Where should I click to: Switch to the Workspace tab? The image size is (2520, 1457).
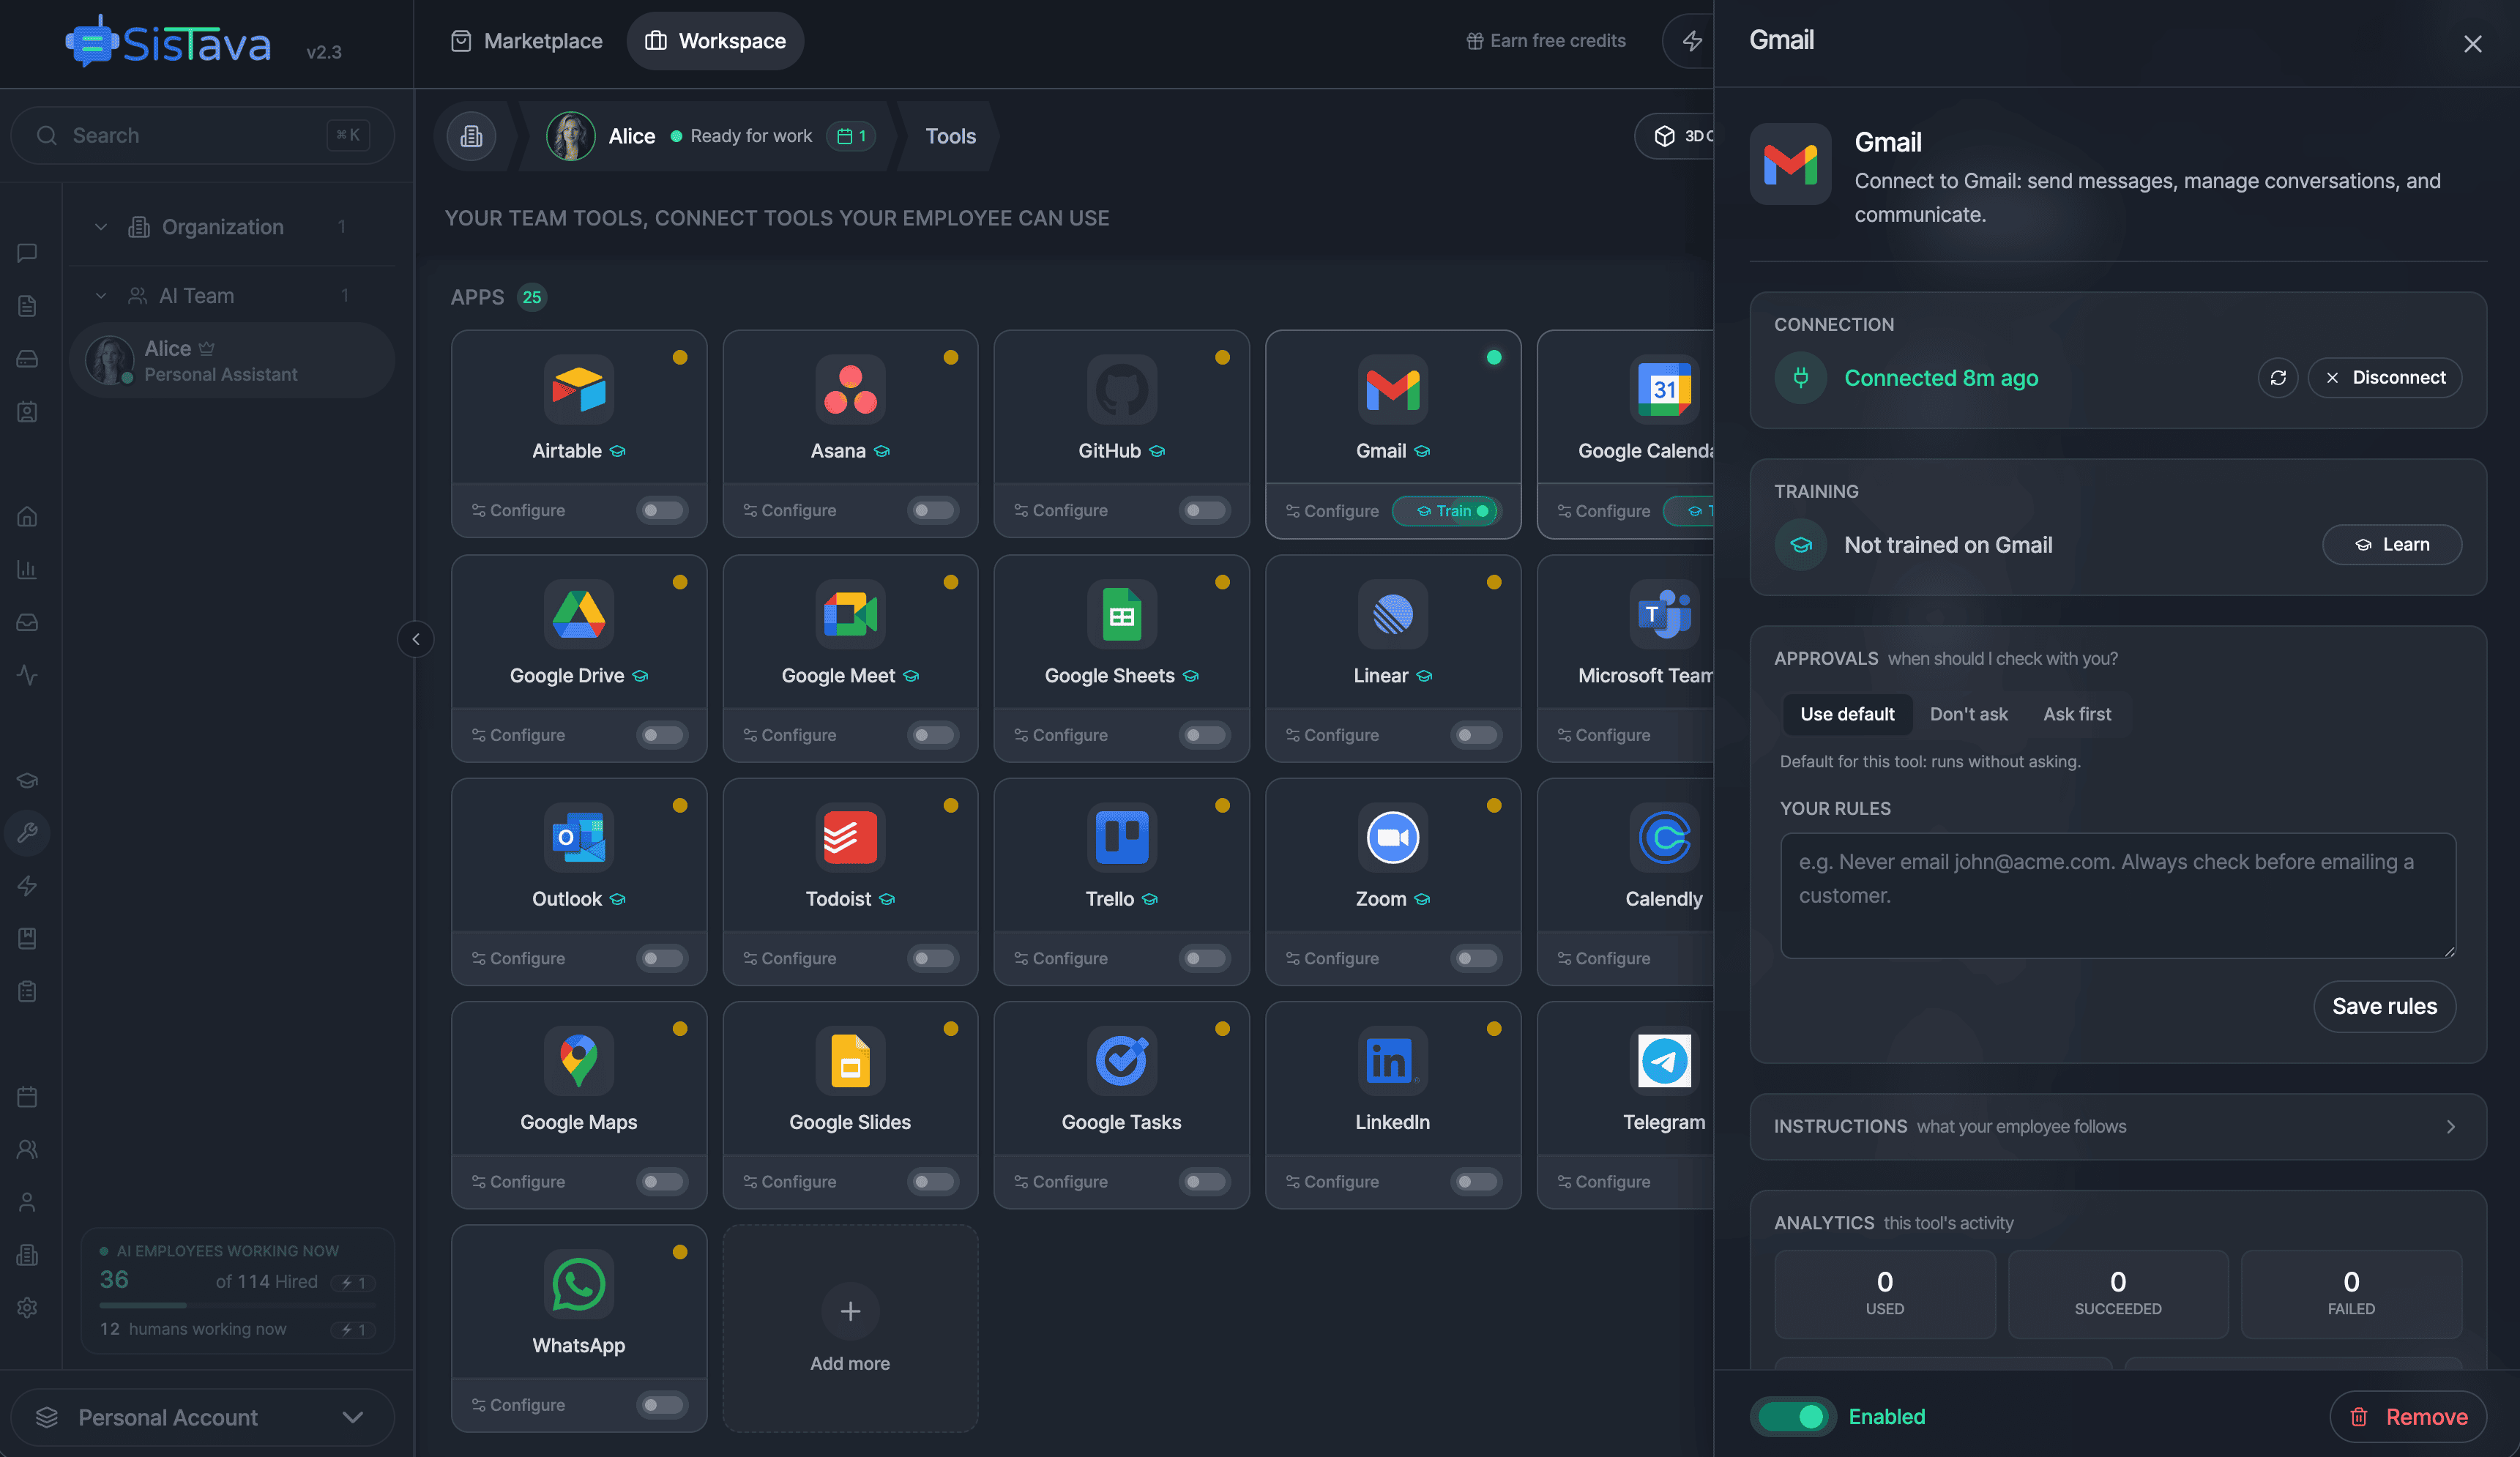point(715,41)
